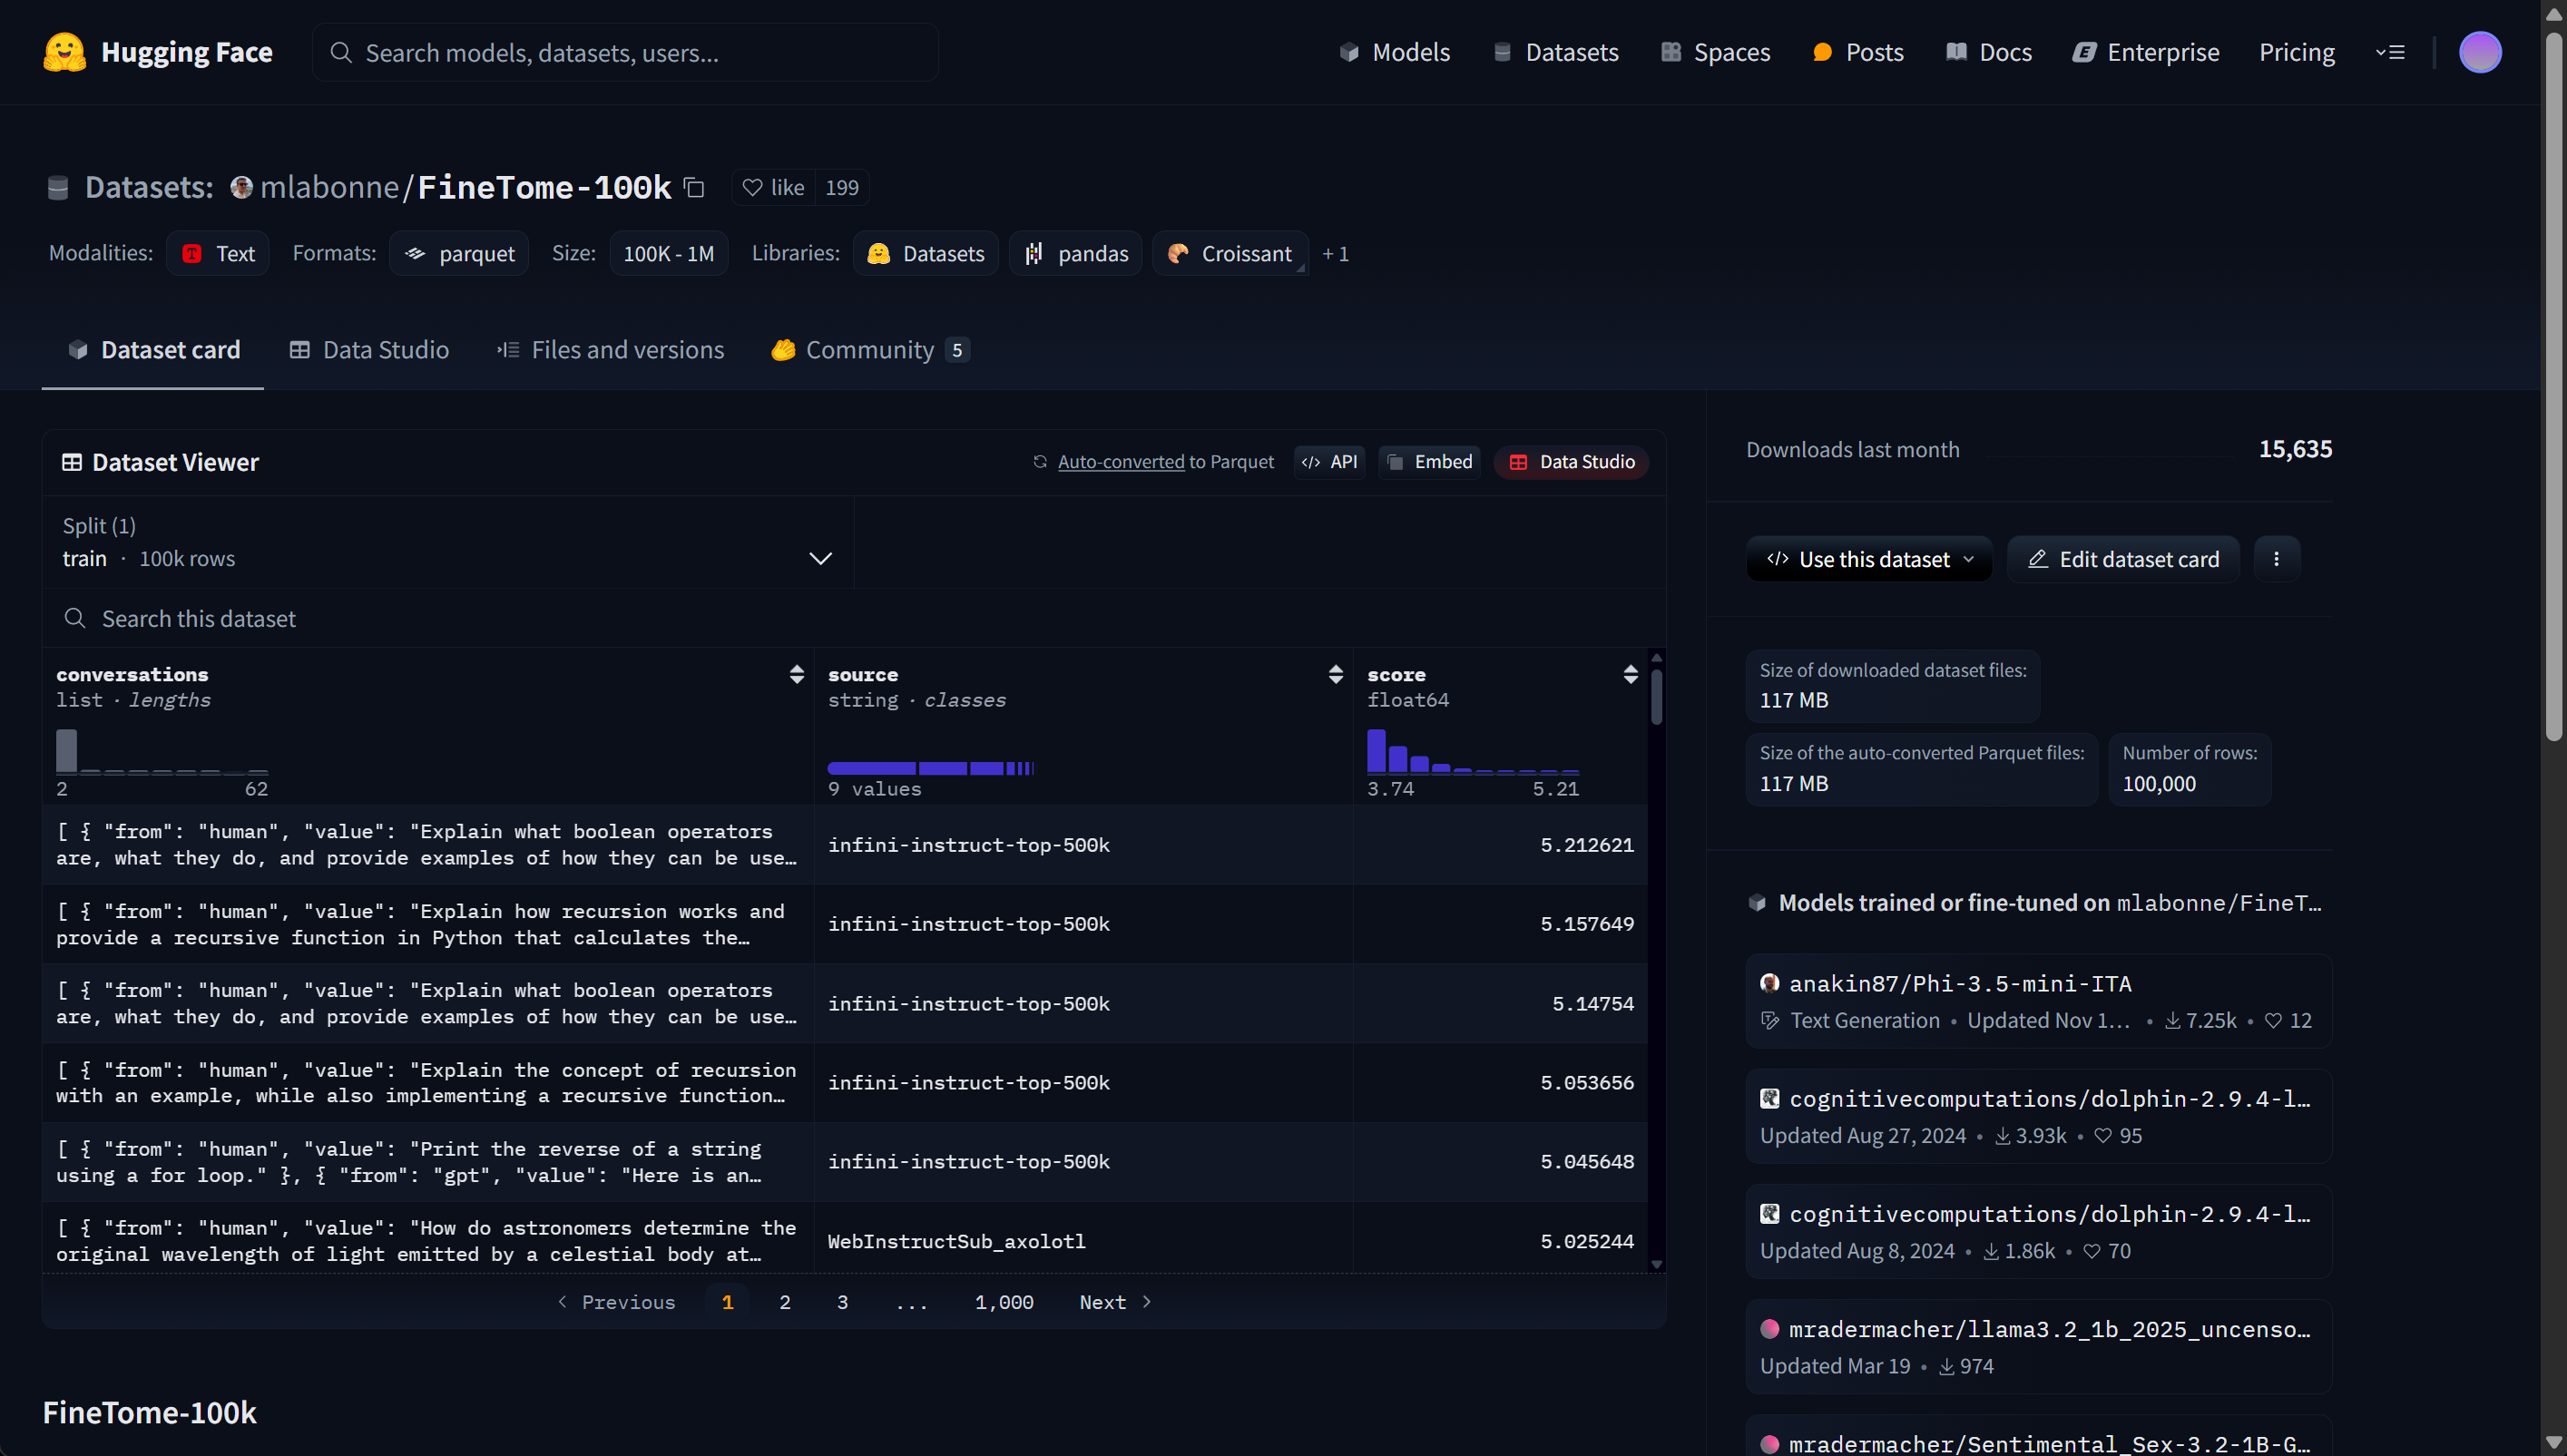Click the score histogram first bar

tap(1376, 750)
